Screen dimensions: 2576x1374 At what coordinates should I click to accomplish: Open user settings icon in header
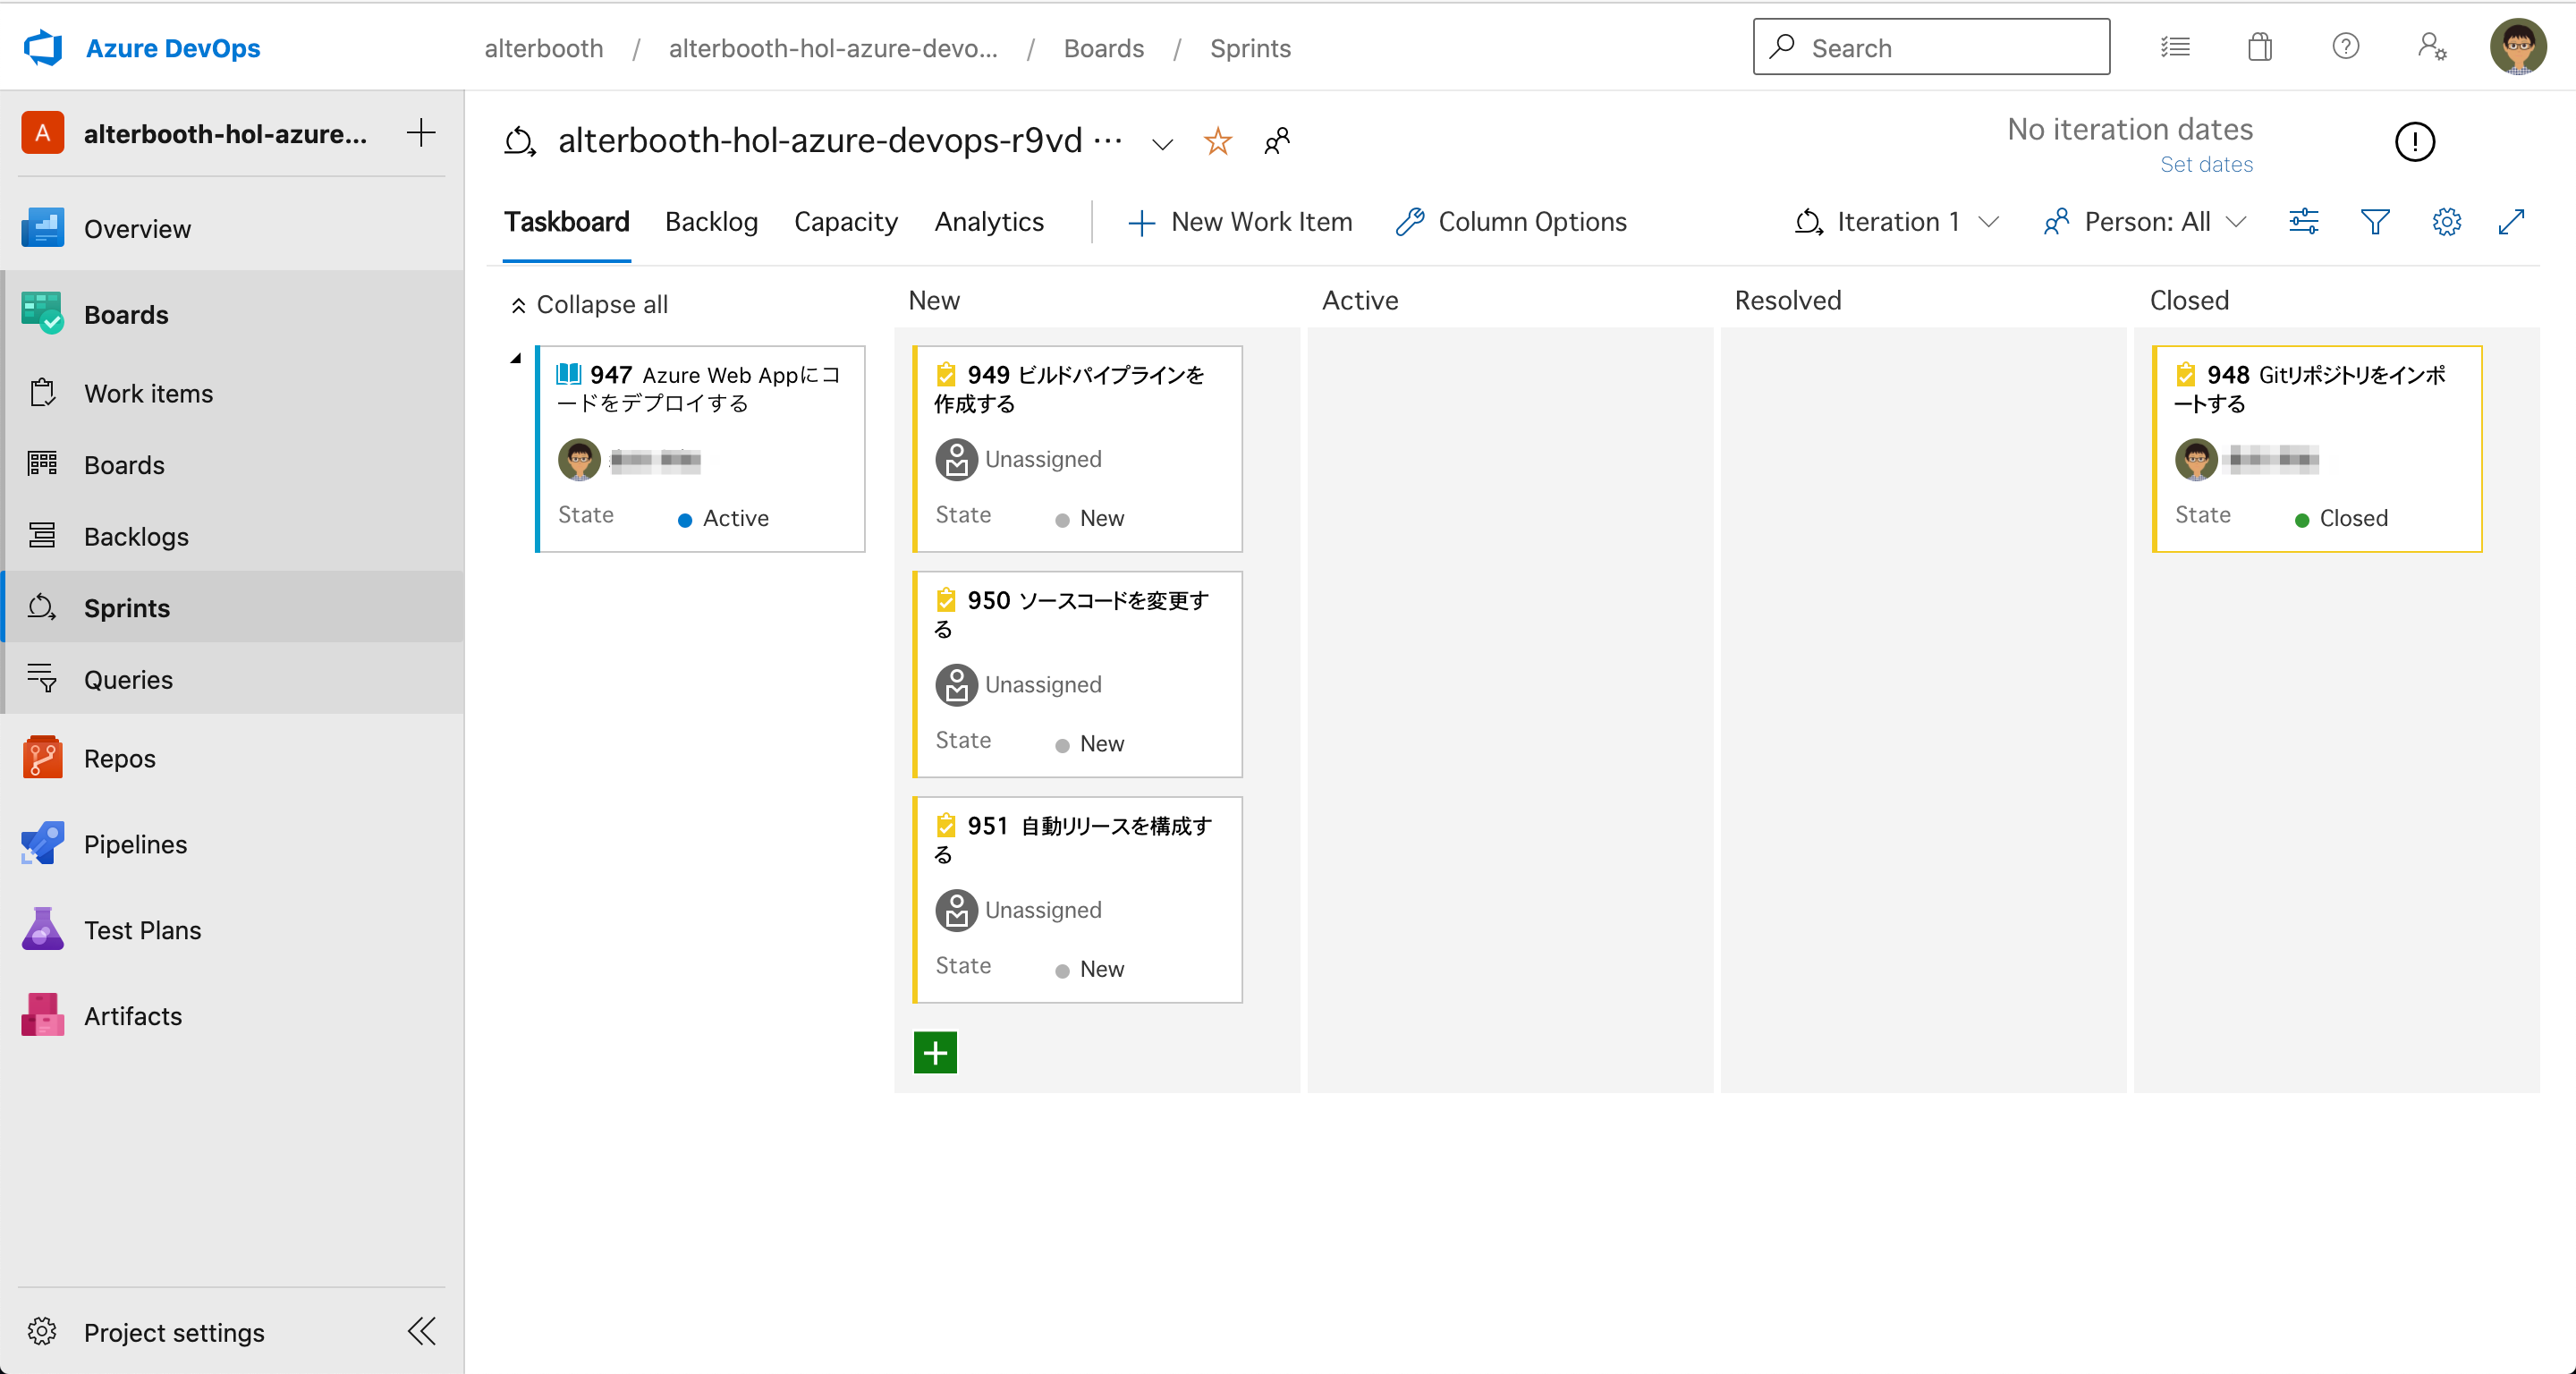coord(2431,47)
